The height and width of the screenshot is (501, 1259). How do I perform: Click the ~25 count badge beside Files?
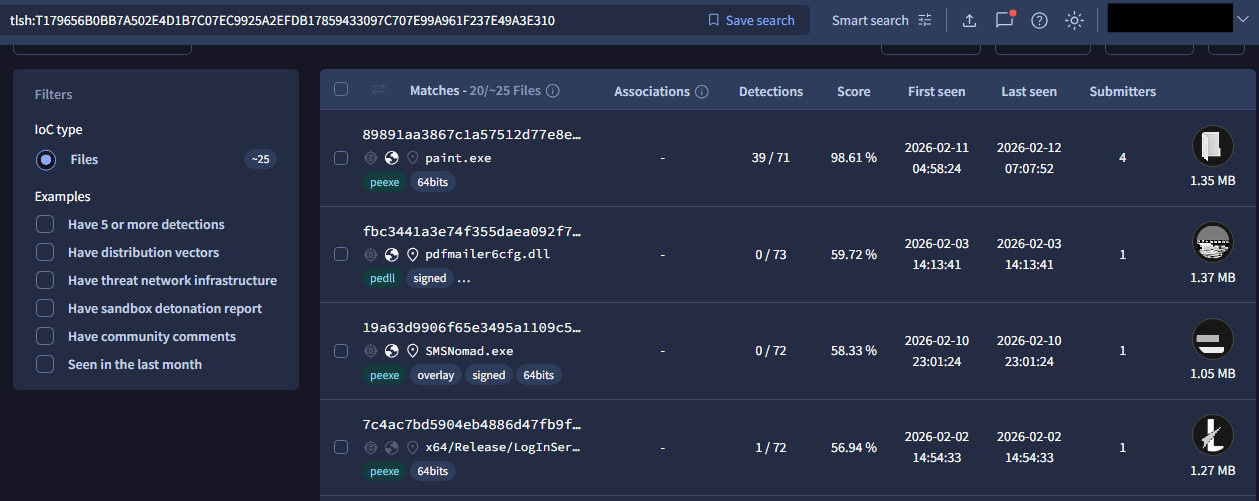(x=260, y=159)
